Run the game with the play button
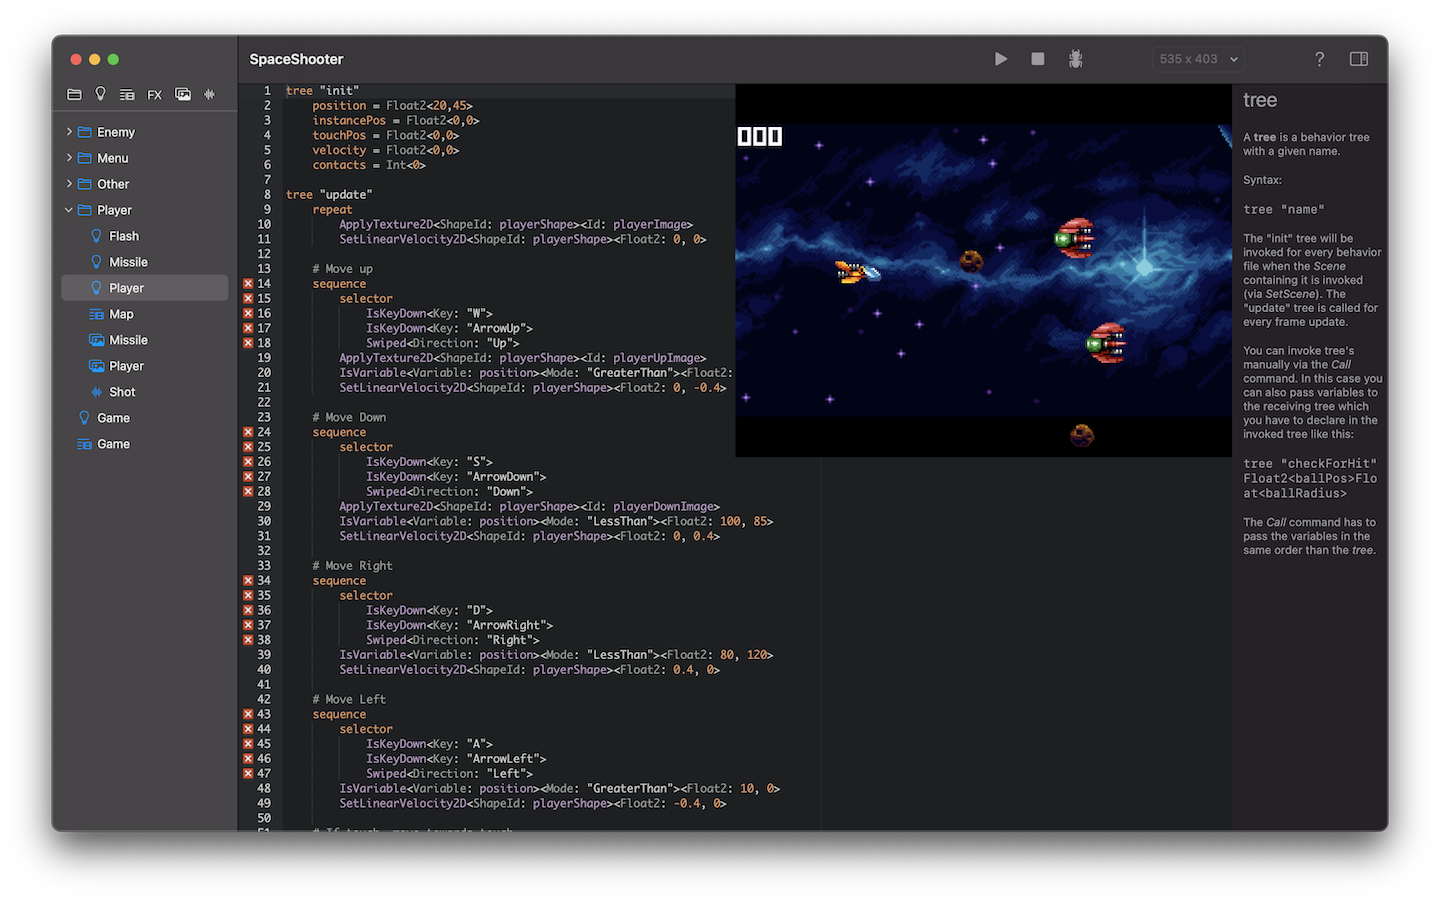The width and height of the screenshot is (1440, 900). coord(1000,59)
